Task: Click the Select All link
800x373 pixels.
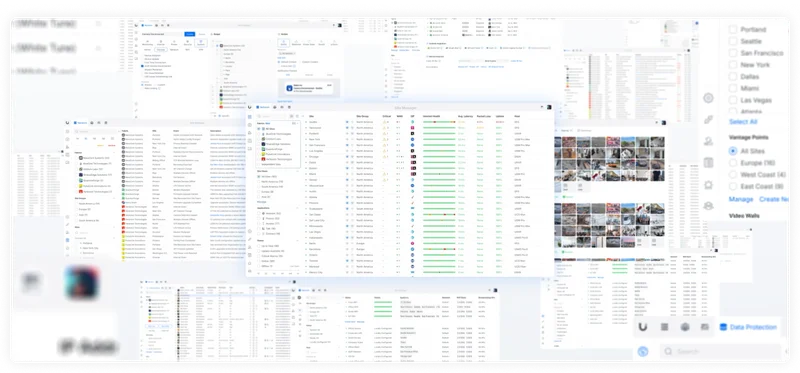Action: pos(743,121)
